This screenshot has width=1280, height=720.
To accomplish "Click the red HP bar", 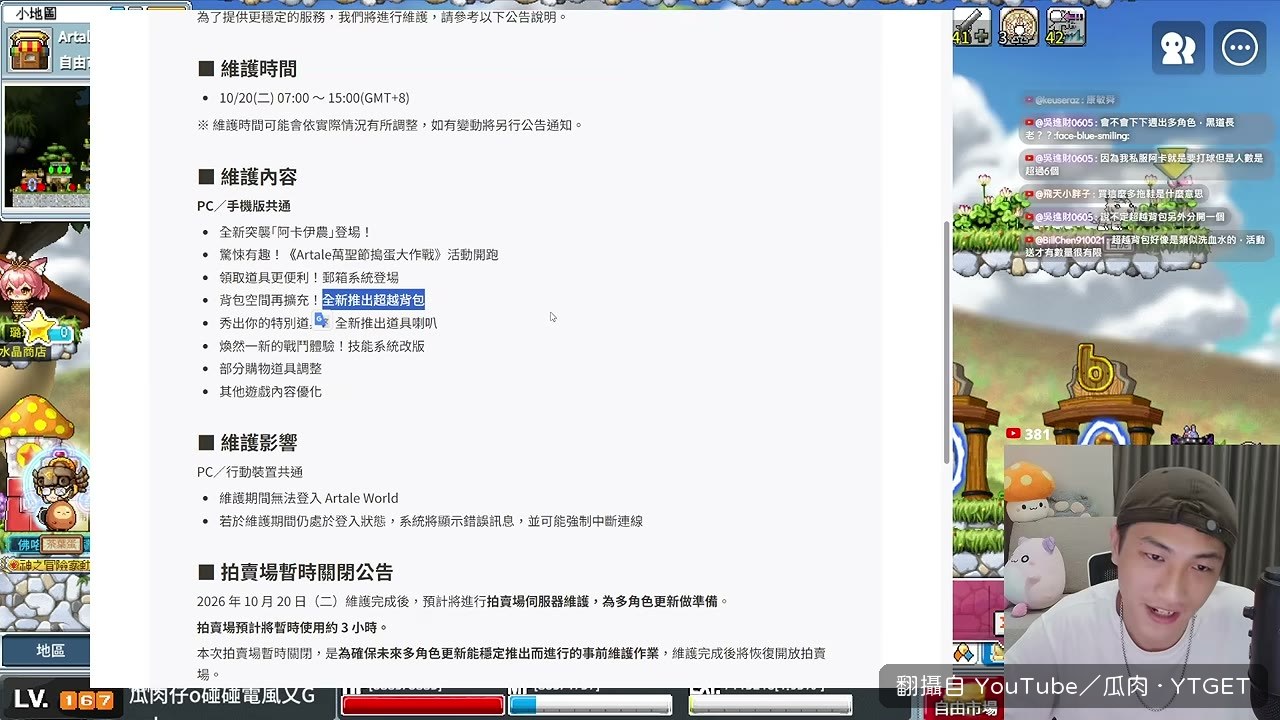I will click(423, 705).
